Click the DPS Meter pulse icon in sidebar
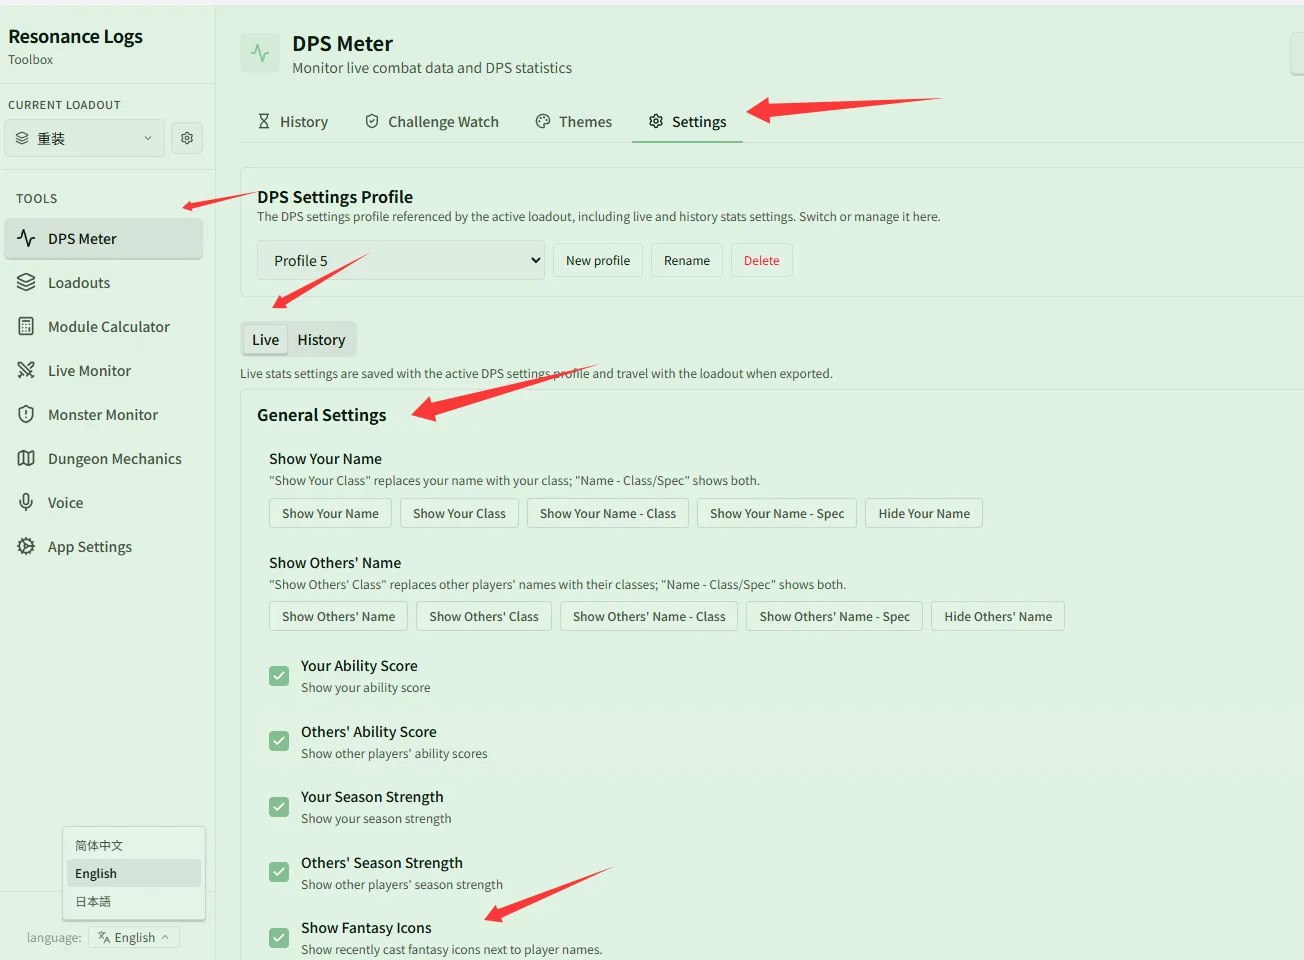The width and height of the screenshot is (1304, 960). point(26,238)
